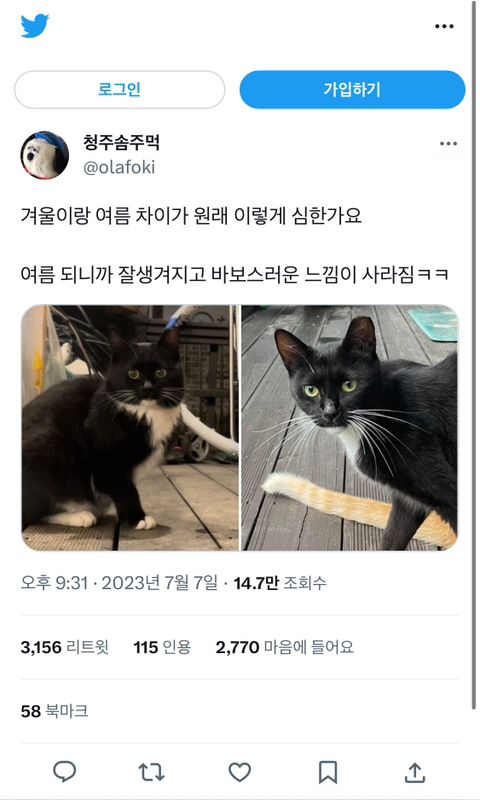This screenshot has width=480, height=800.
Task: Open the top three-dot more menu
Action: coord(444,27)
